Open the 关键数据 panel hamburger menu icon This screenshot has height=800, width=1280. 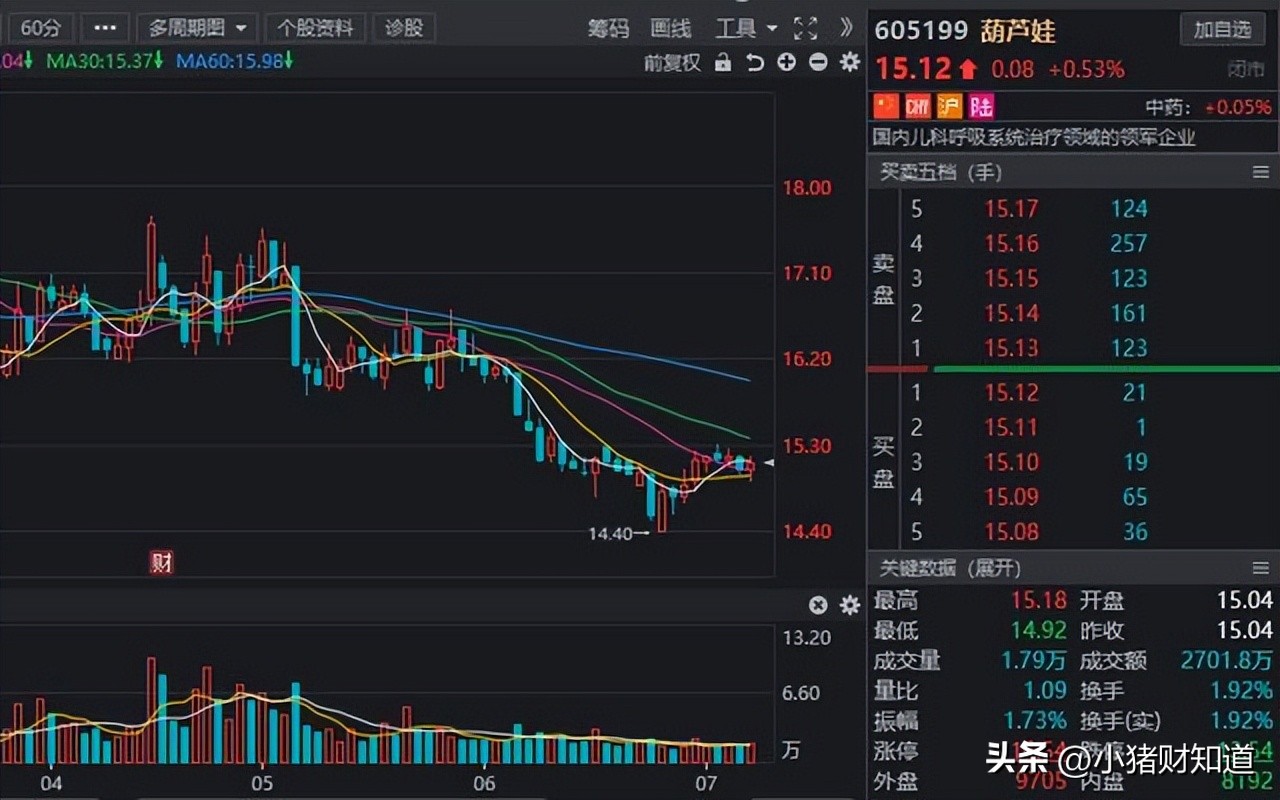tap(1261, 568)
